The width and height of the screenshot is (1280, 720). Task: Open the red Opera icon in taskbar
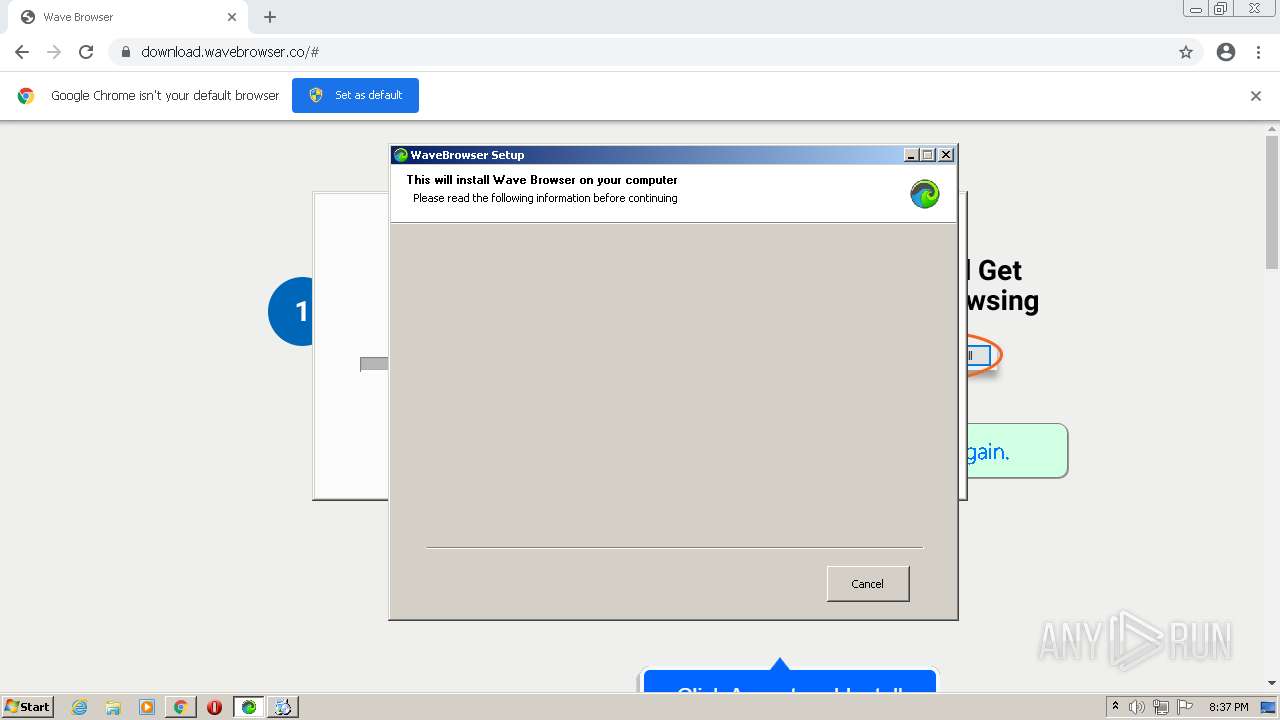point(214,707)
